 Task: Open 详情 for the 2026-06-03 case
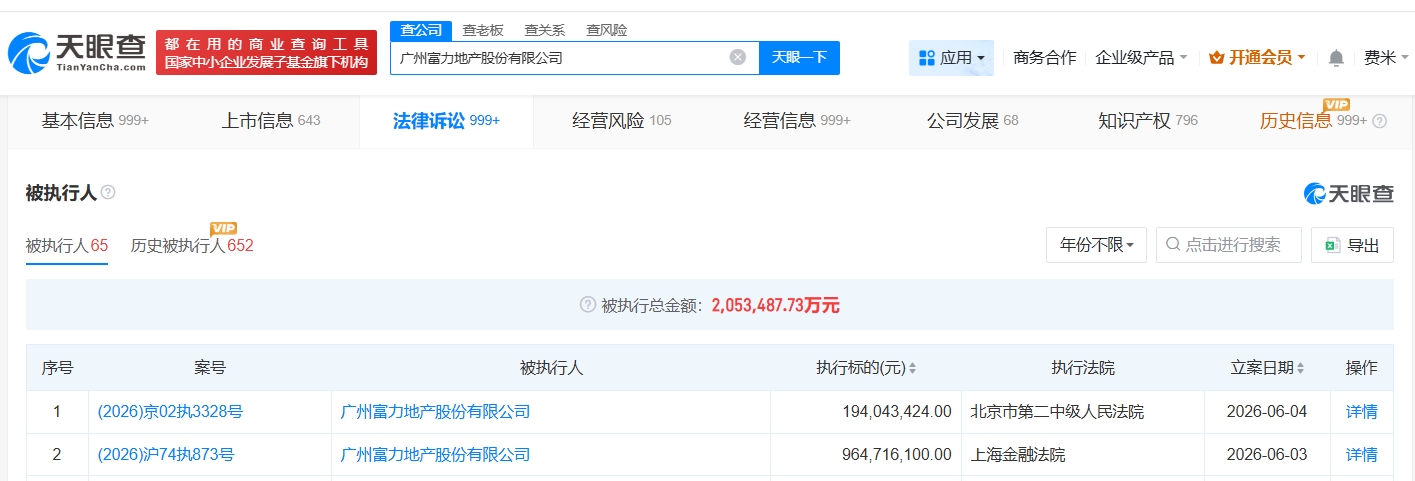(1361, 454)
